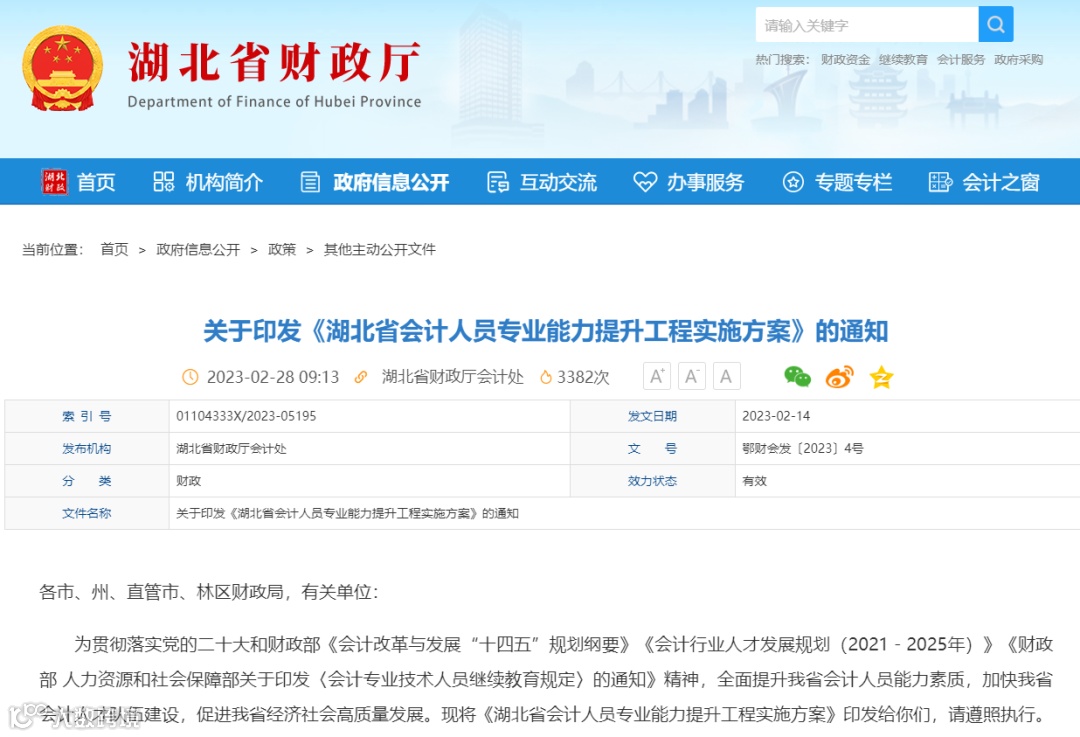The width and height of the screenshot is (1080, 737).
Task: Click breadcrumb link 政策
Action: coord(282,249)
